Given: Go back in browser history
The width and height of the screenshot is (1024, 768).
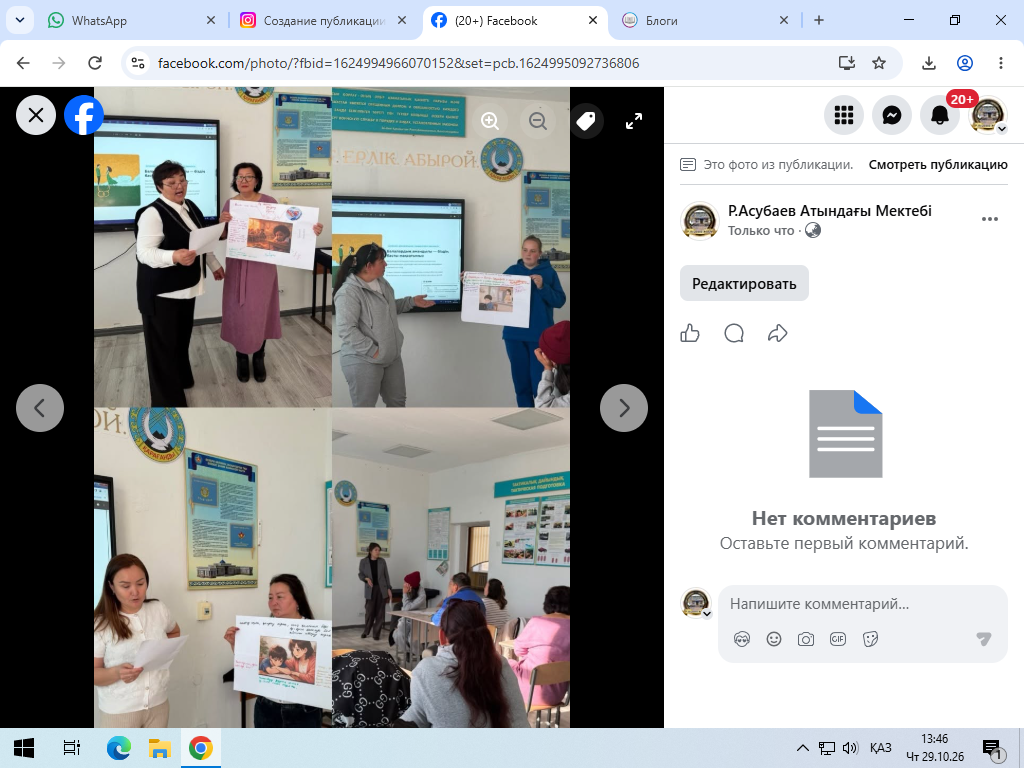Looking at the screenshot, I should [24, 63].
